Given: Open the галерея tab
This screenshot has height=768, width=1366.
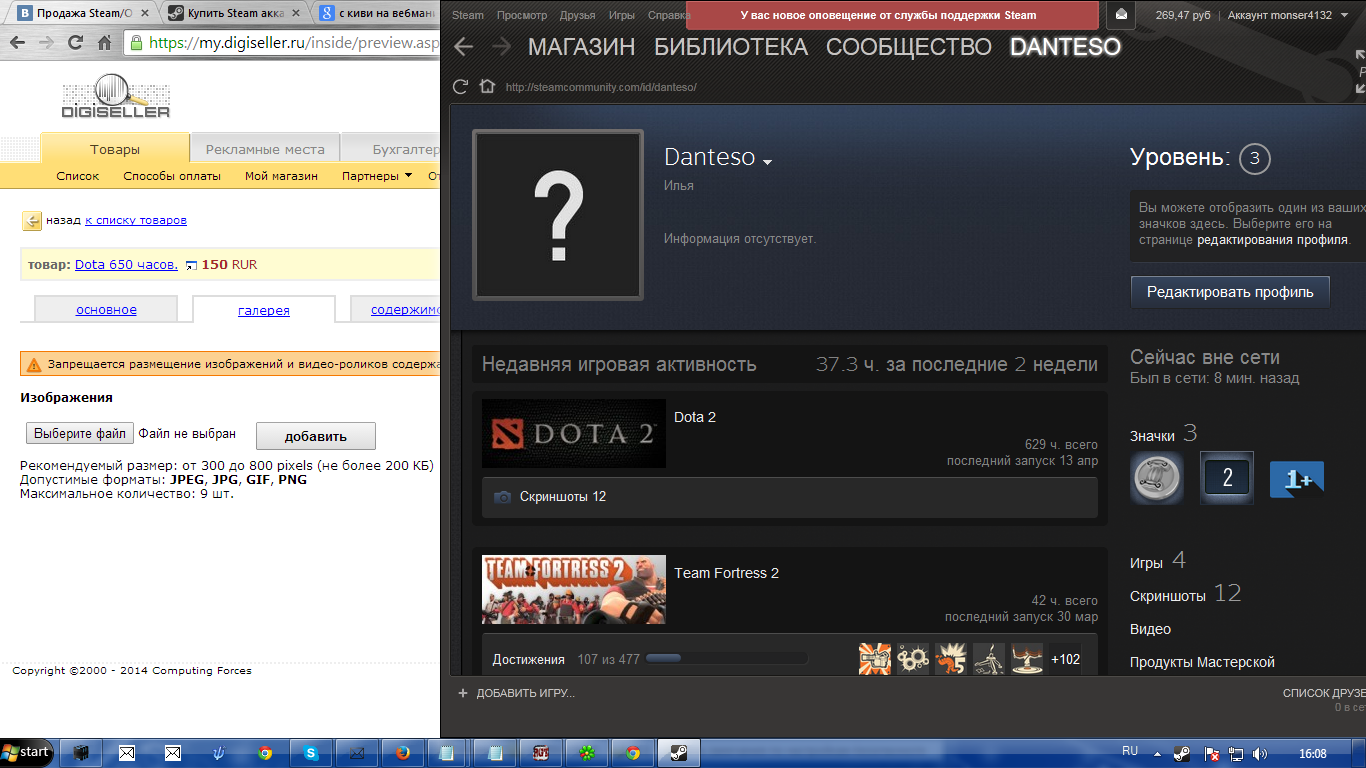Looking at the screenshot, I should click(264, 310).
